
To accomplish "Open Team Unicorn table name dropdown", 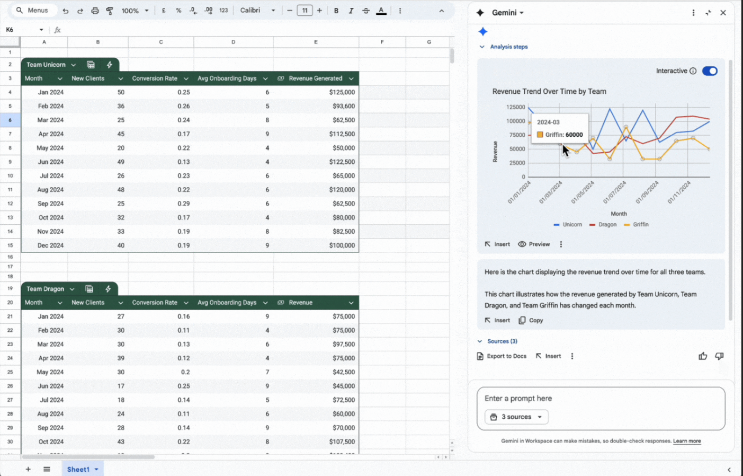I will point(73,65).
